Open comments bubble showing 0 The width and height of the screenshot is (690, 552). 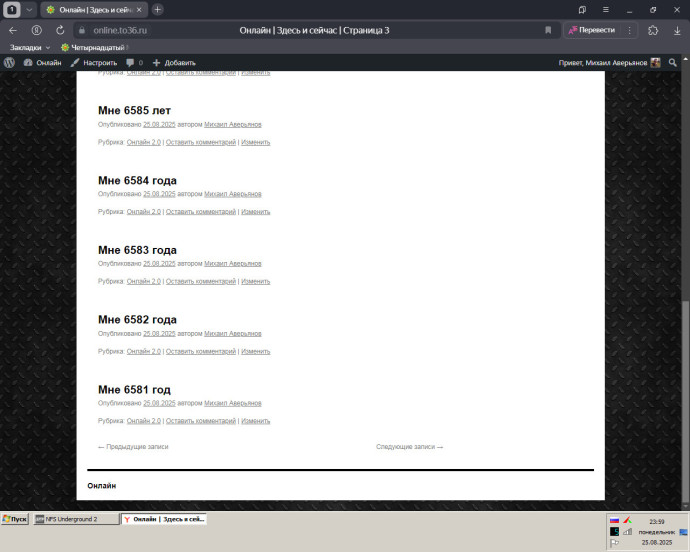point(134,63)
